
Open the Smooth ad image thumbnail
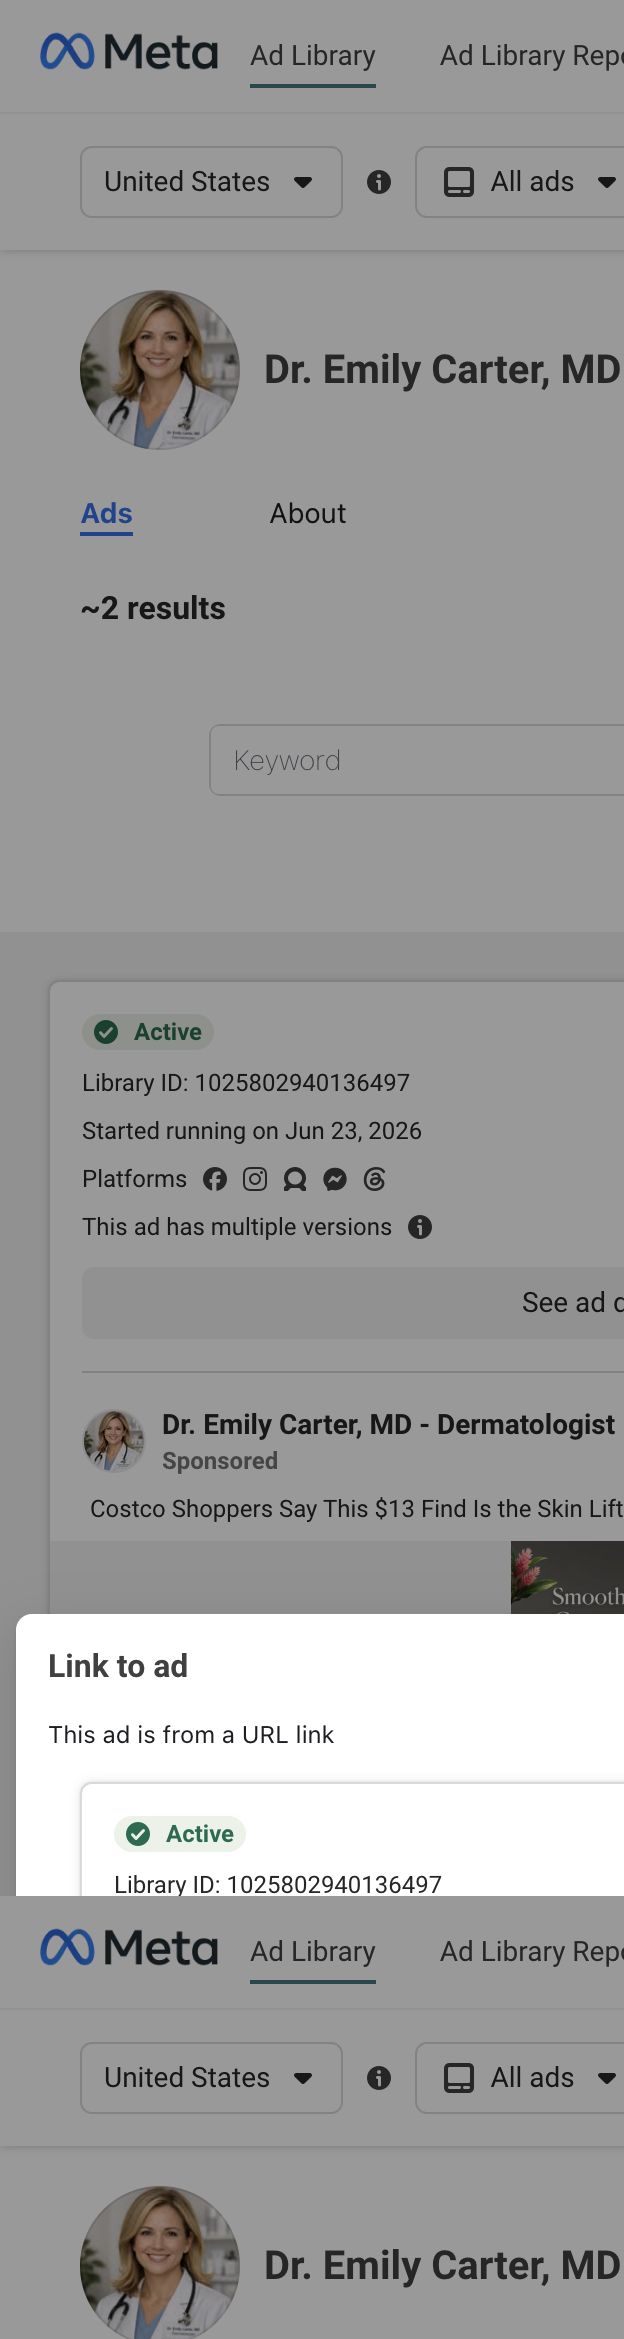[x=567, y=1577]
